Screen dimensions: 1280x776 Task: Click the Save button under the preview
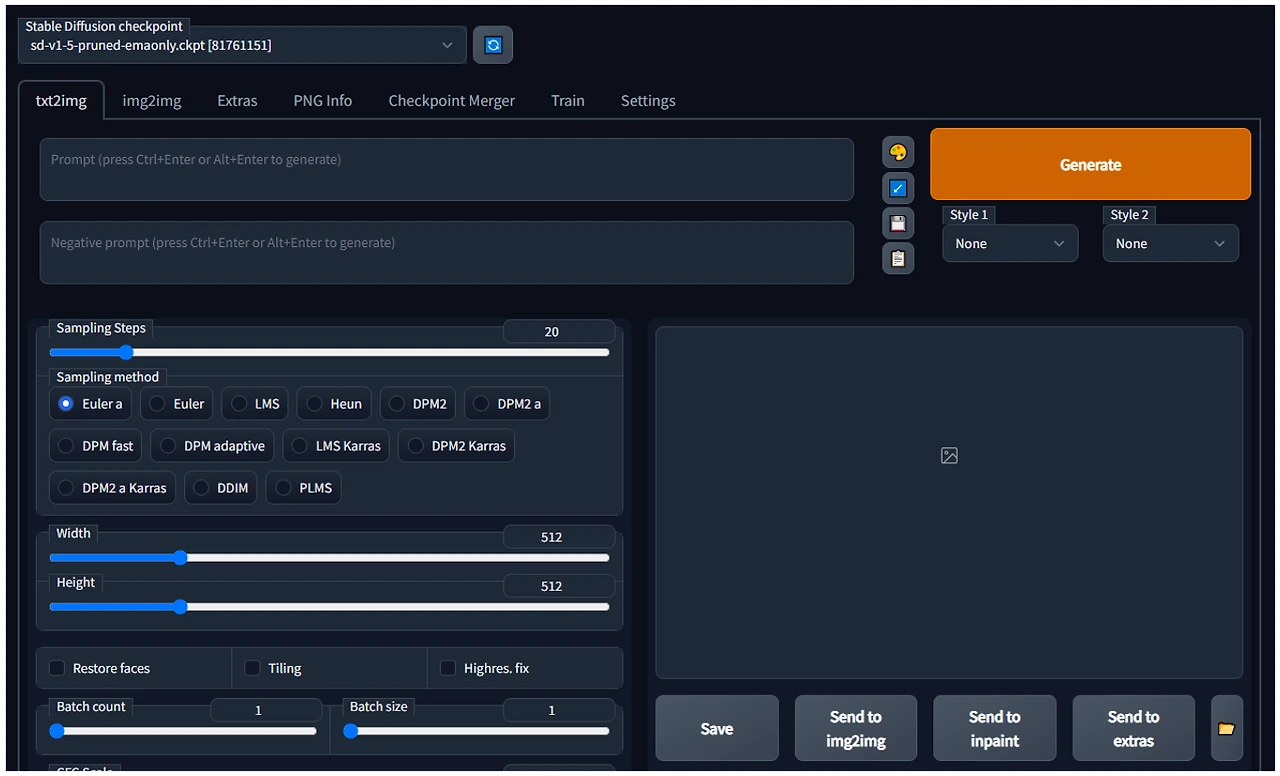[717, 729]
